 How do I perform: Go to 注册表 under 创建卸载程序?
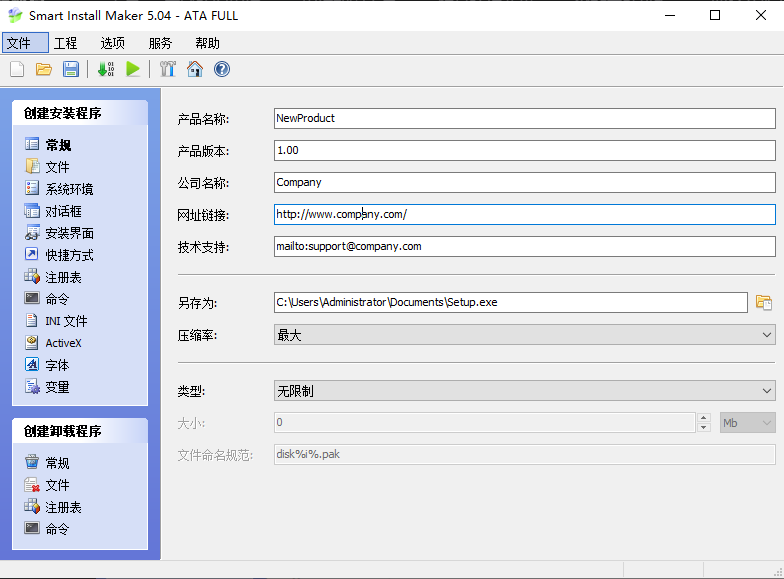(63, 507)
